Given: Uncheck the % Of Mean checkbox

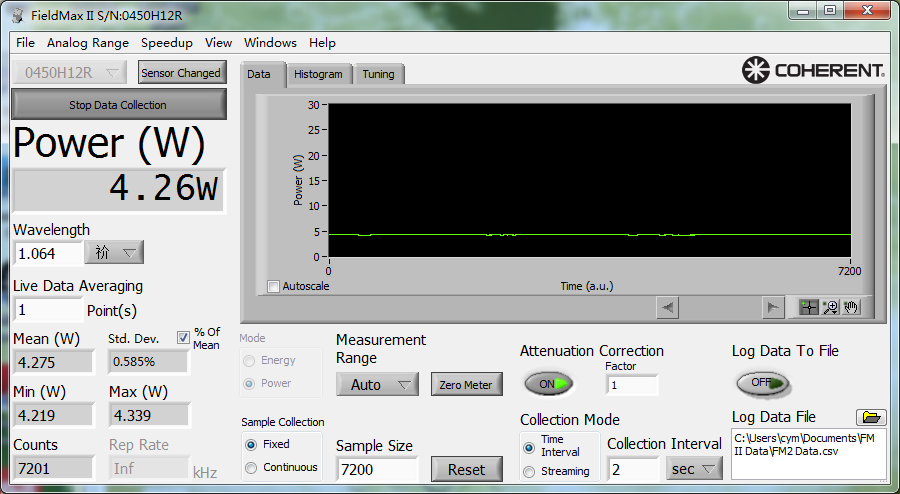Looking at the screenshot, I should pos(183,338).
